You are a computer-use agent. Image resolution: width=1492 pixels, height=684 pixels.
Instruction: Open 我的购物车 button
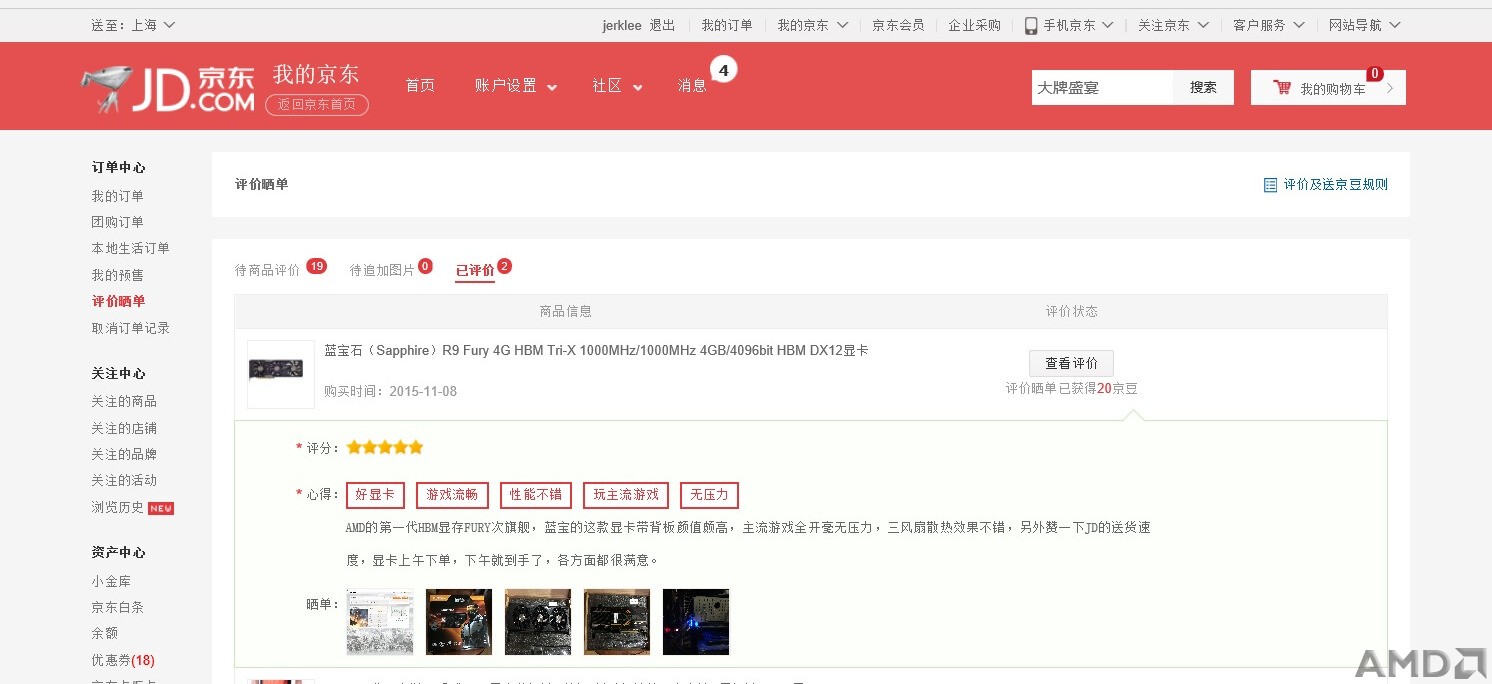pos(1328,88)
